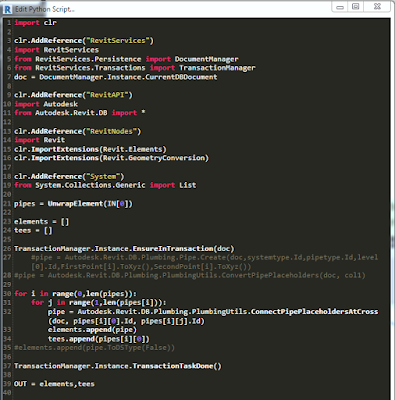Viewport: 395px width, 400px height.
Task: Click 'for j in range(1,len(pipes[i])):' line
Action: click(x=99, y=302)
